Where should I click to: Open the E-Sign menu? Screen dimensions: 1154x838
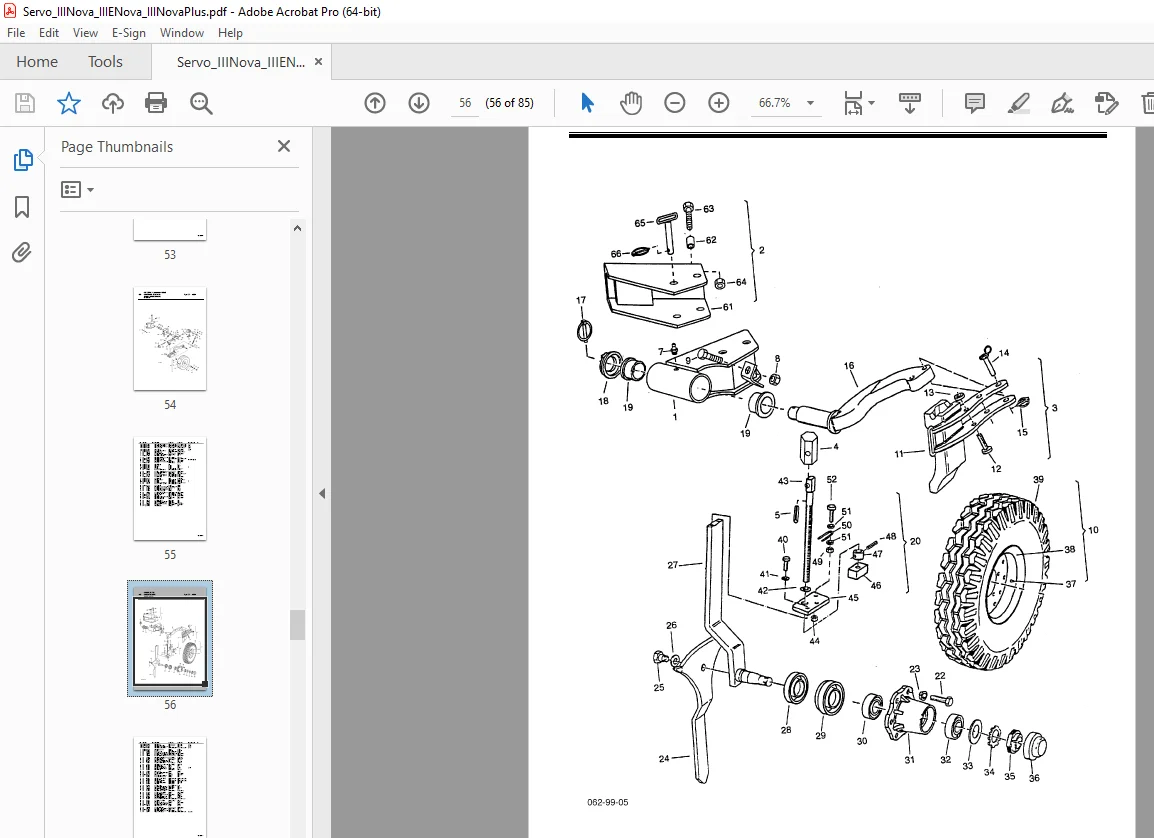click(x=129, y=33)
